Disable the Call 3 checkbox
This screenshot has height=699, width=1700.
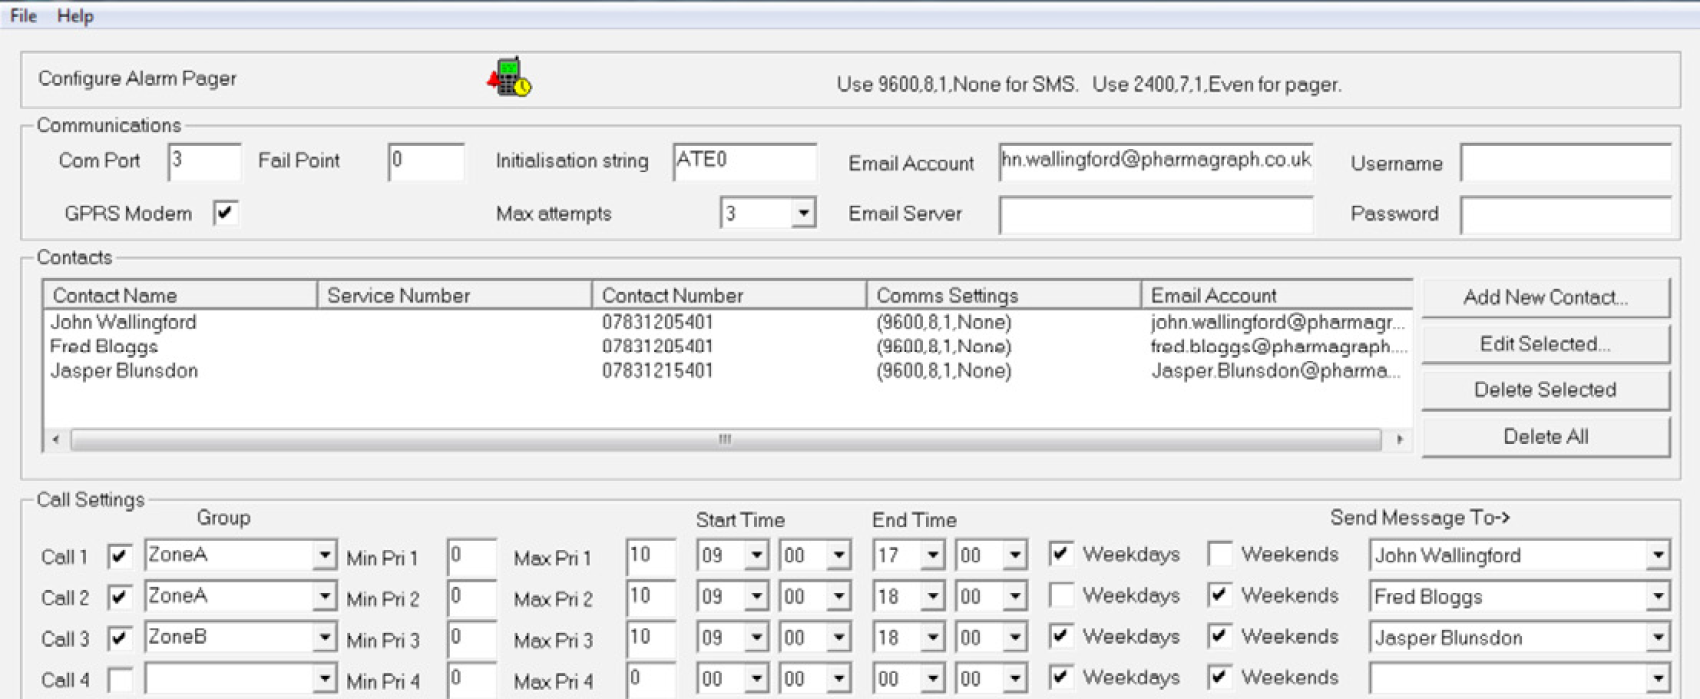120,639
